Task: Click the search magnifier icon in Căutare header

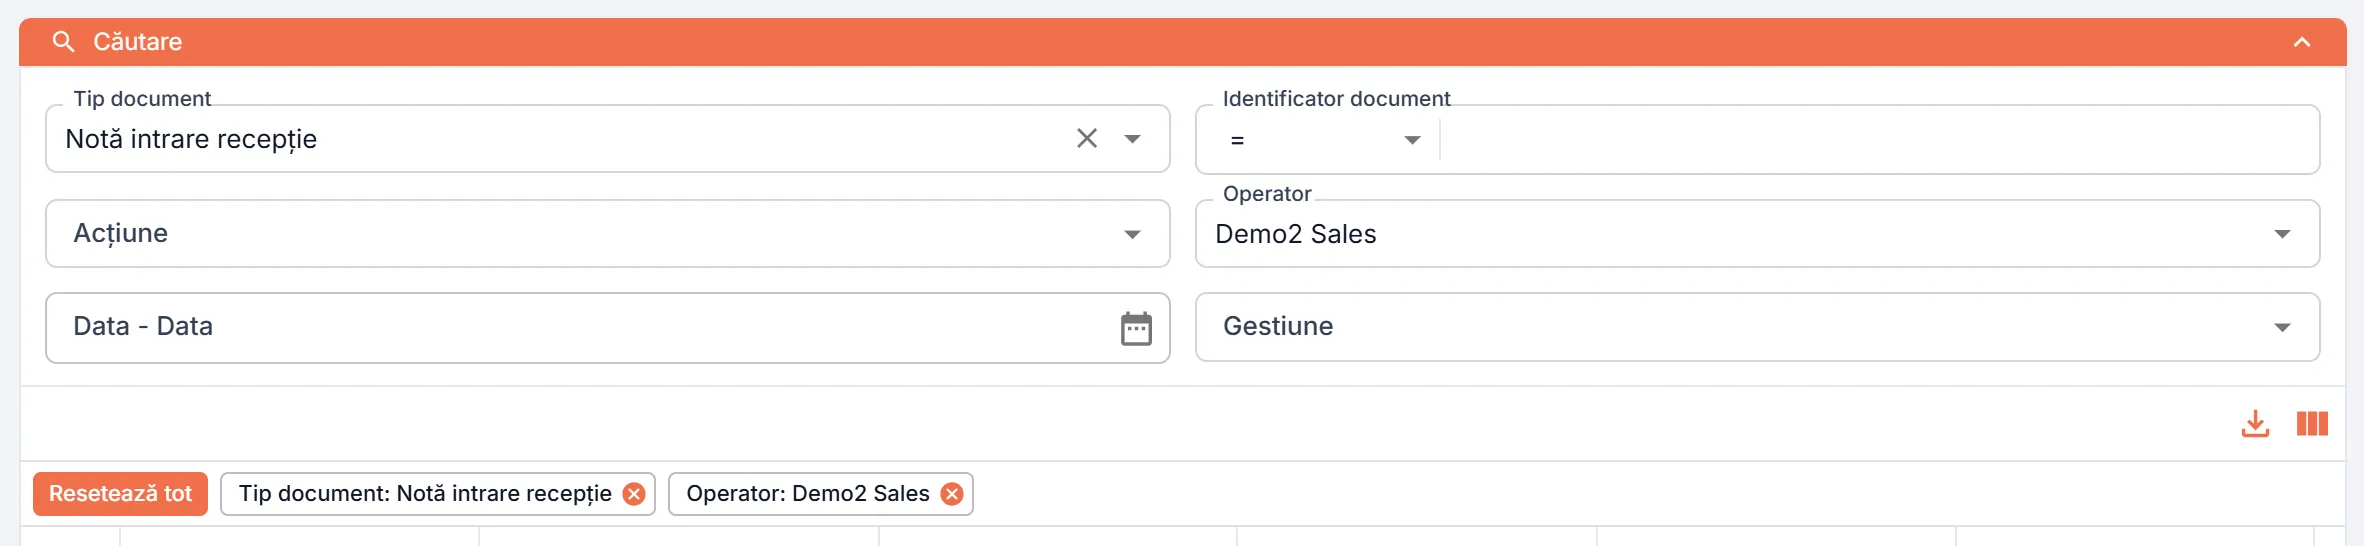Action: [x=63, y=42]
